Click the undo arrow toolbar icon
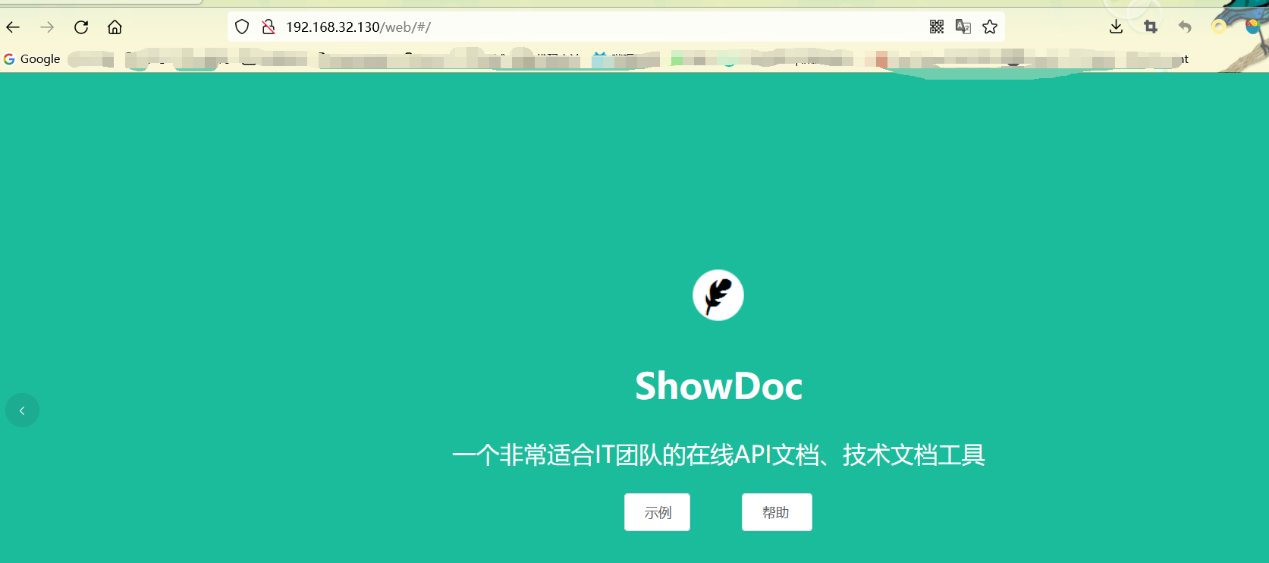 1185,27
